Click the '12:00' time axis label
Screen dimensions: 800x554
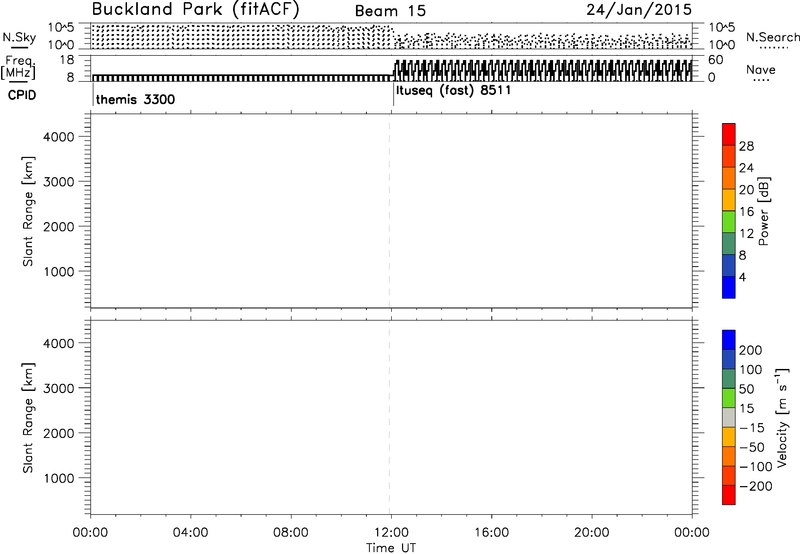point(391,533)
